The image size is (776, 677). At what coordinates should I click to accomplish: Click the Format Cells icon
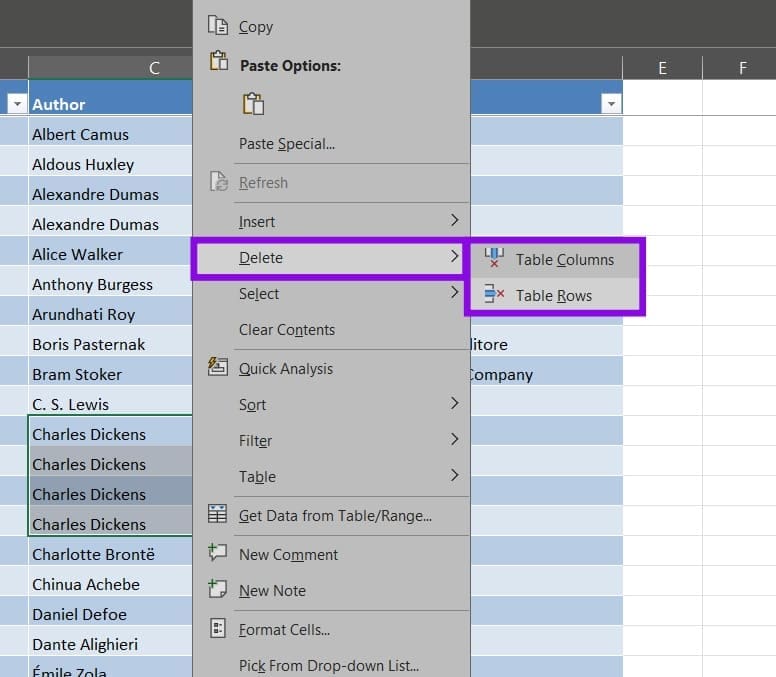coord(218,628)
